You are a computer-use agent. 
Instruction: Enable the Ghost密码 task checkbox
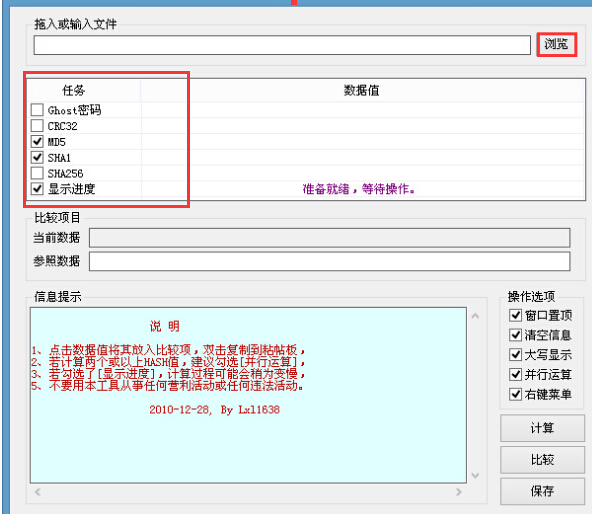[x=37, y=110]
